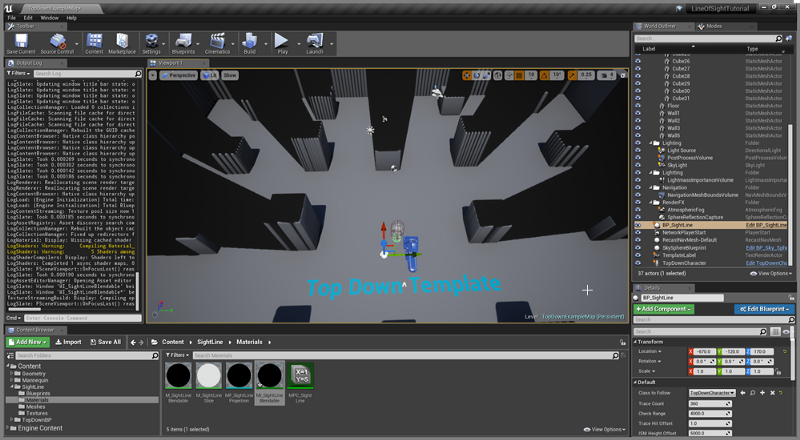Screen dimensions: 800x440
Task: Collapse the Transform section in Details
Action: 636,341
